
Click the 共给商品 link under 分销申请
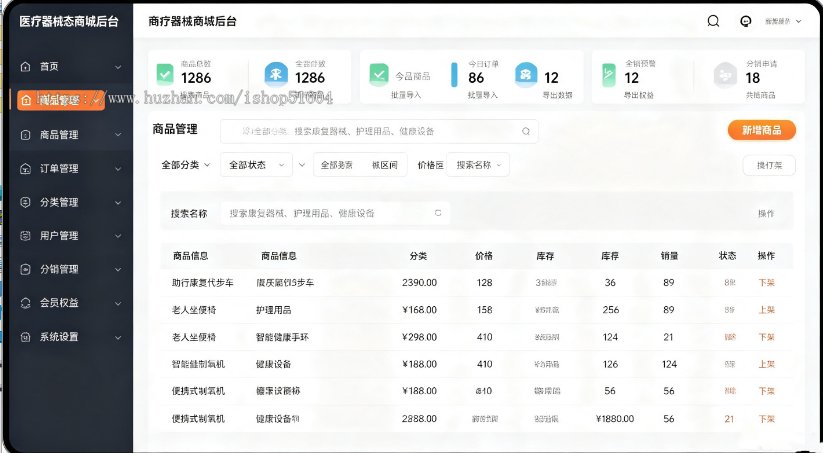tap(761, 95)
